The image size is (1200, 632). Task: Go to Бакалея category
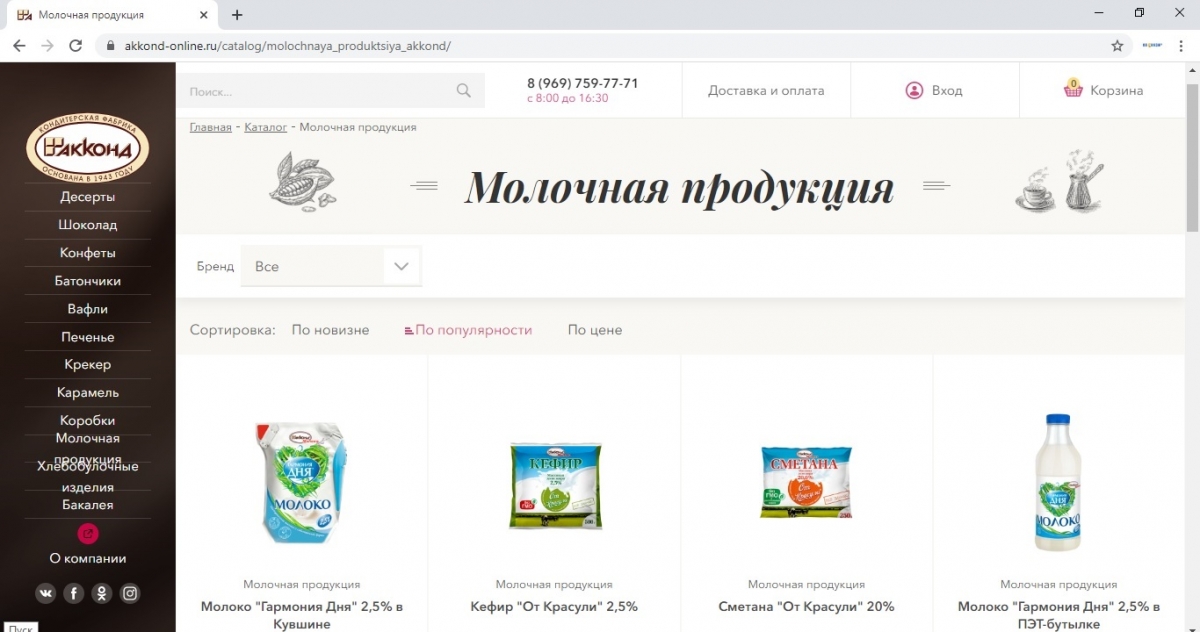click(x=88, y=505)
